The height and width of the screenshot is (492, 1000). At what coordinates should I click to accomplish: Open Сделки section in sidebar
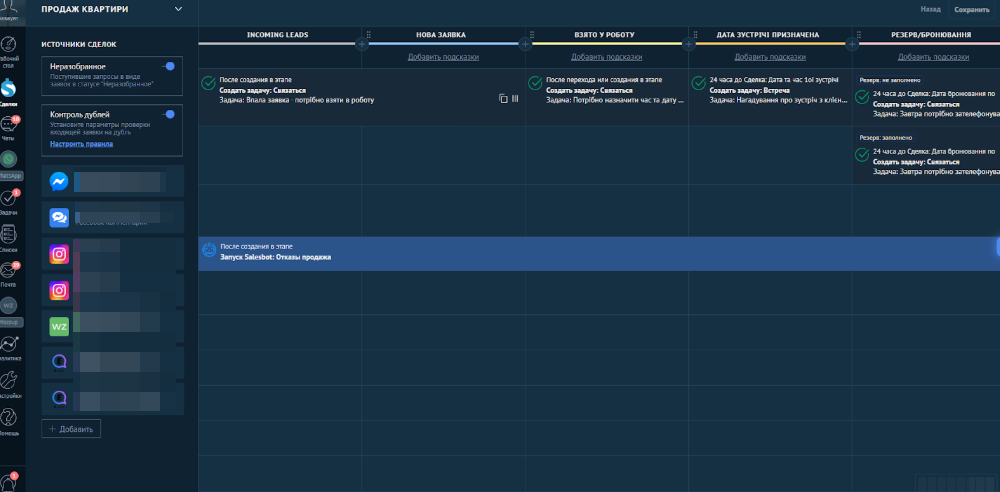point(9,91)
